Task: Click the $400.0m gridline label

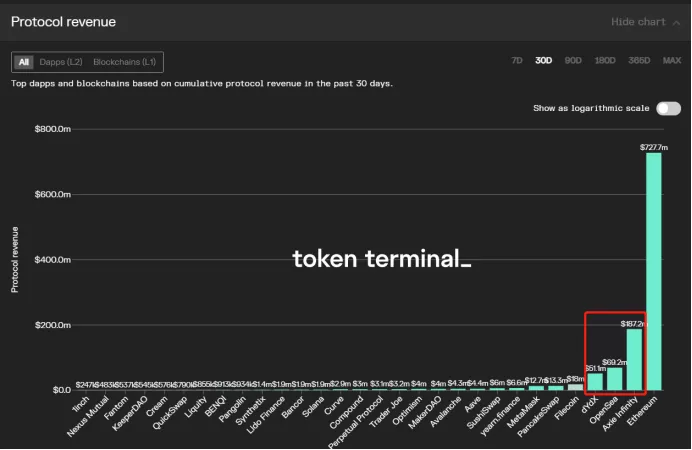Action: point(53,259)
